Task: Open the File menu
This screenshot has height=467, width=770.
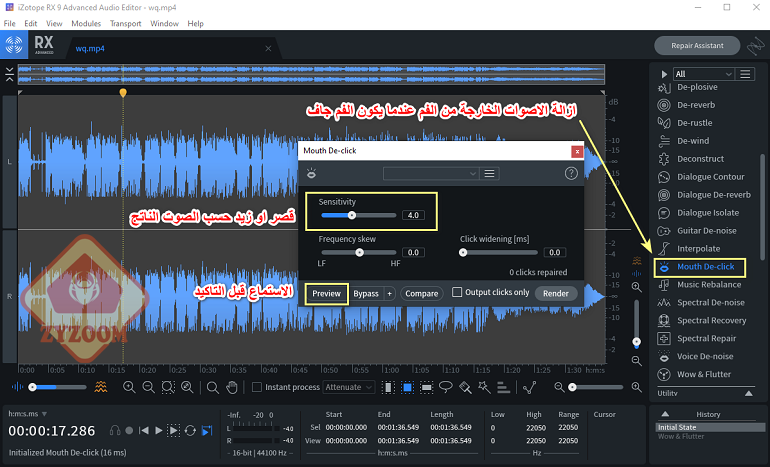Action: [9, 23]
